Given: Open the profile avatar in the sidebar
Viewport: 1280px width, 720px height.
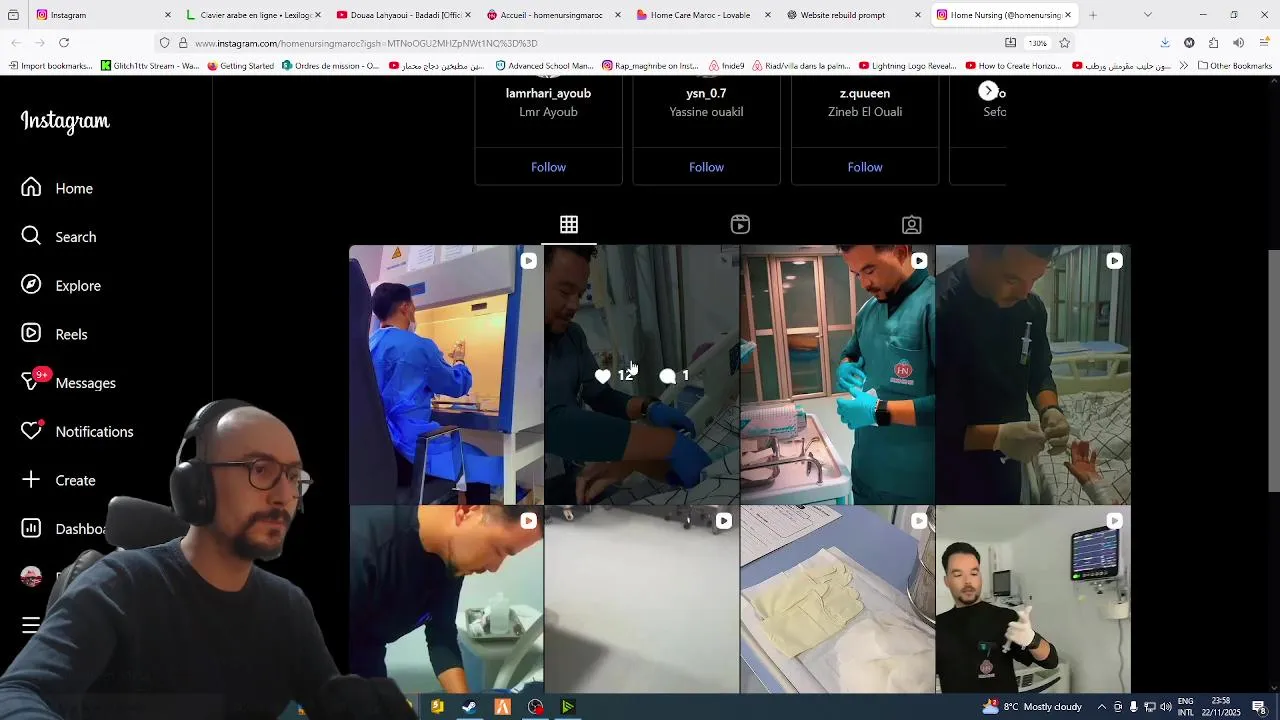Looking at the screenshot, I should (x=31, y=577).
